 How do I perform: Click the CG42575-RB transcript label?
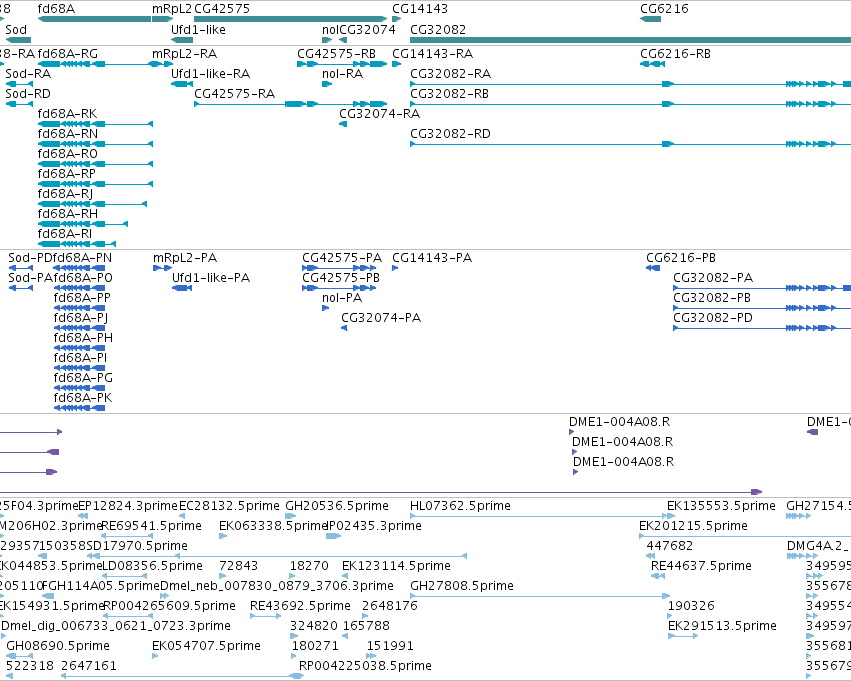point(336,54)
